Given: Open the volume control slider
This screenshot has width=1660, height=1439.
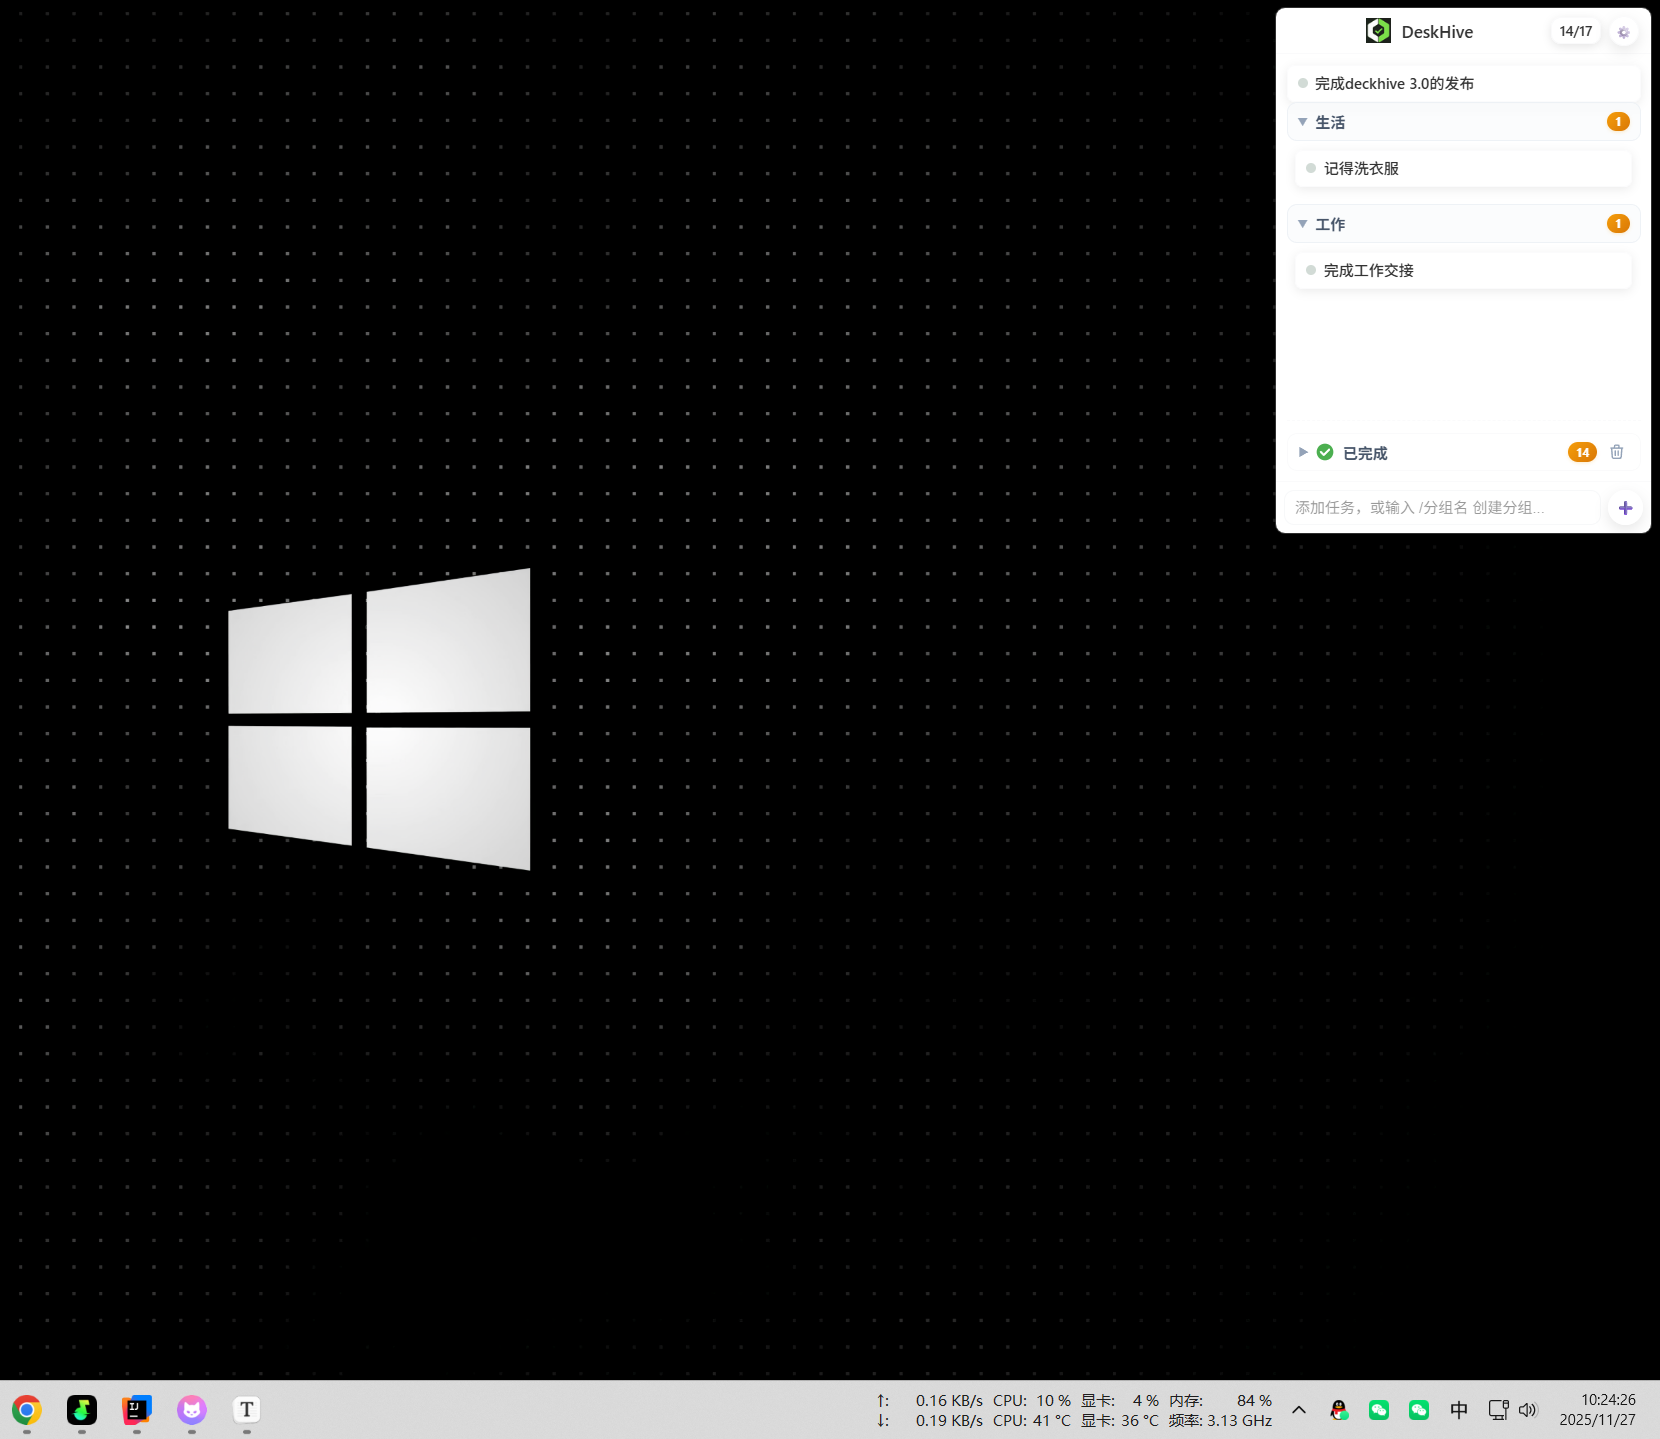Looking at the screenshot, I should pyautogui.click(x=1527, y=1410).
